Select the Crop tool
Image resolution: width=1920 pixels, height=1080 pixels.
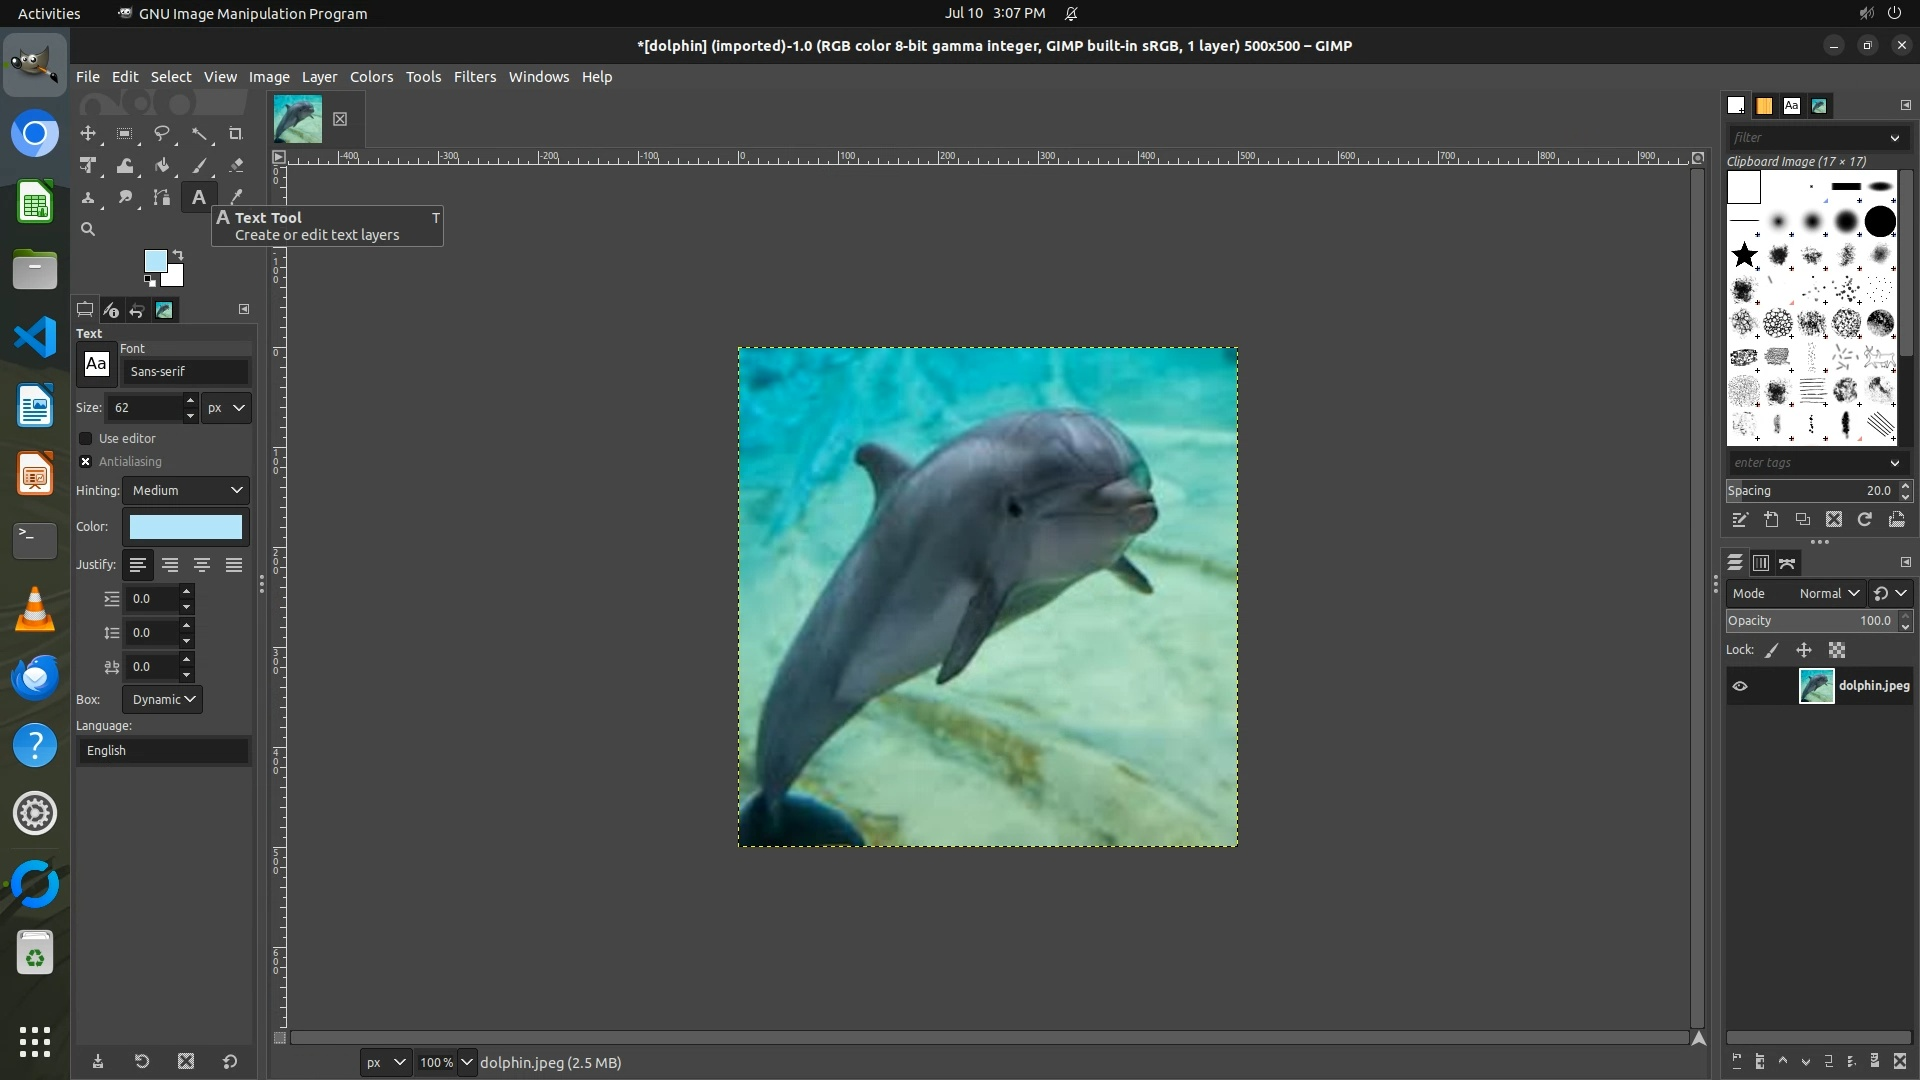point(236,134)
